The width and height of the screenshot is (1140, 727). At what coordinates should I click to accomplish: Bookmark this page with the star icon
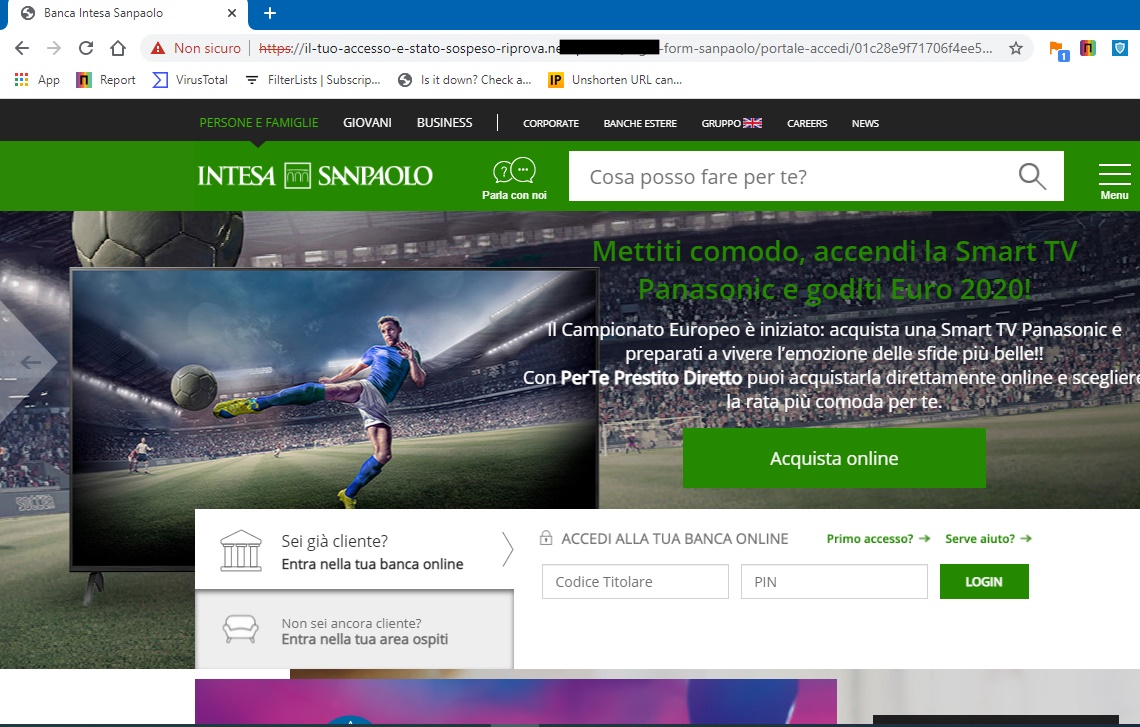tap(1016, 48)
